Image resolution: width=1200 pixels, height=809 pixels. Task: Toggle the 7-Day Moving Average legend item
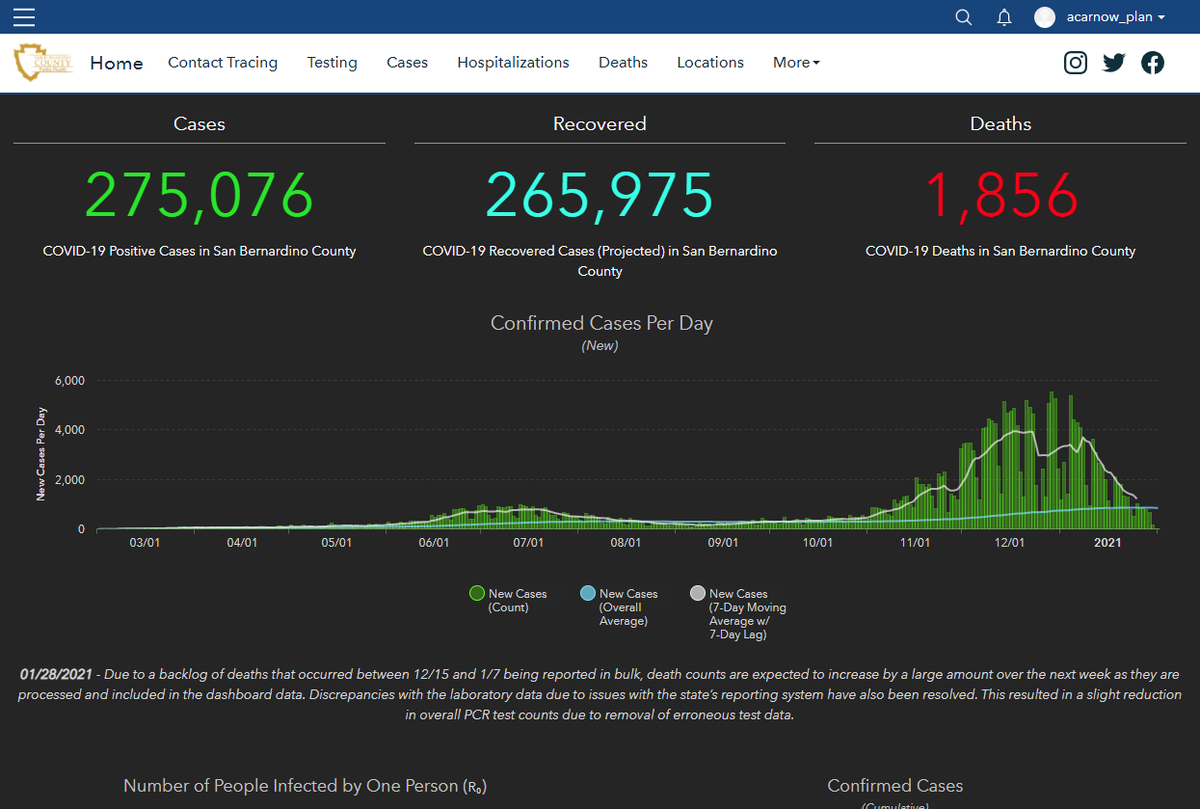pyautogui.click(x=739, y=614)
